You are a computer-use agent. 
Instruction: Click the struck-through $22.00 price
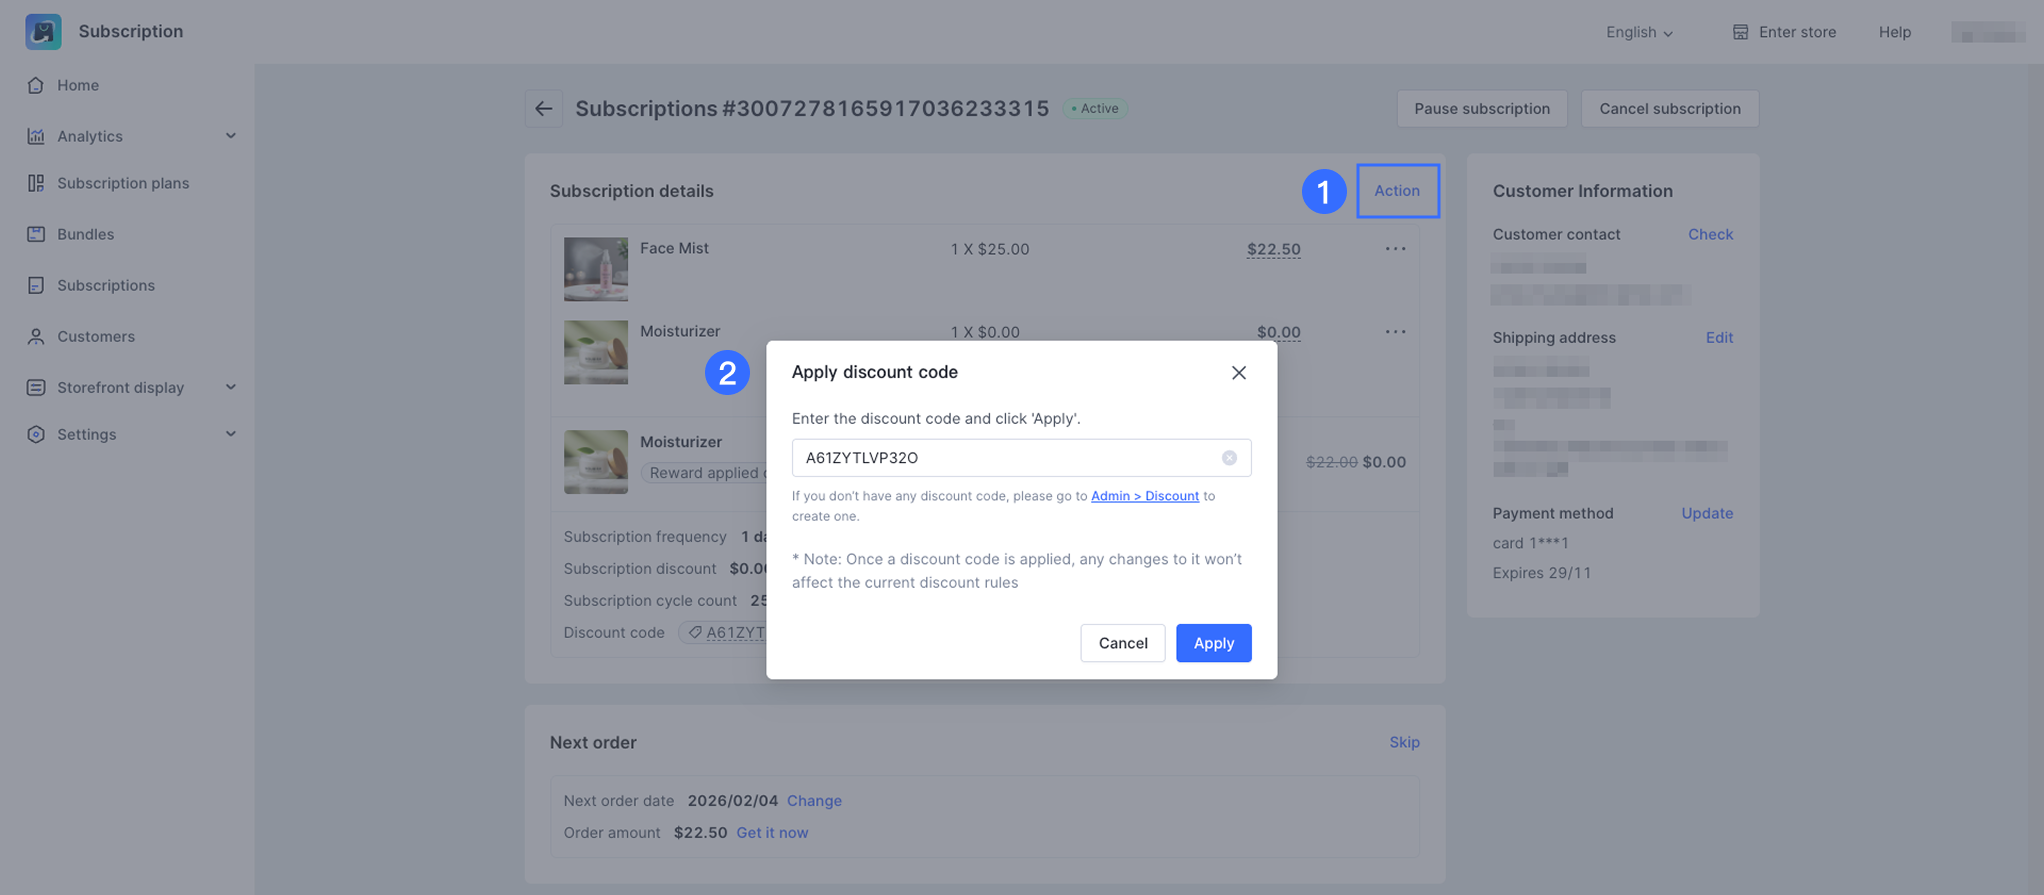click(1331, 462)
